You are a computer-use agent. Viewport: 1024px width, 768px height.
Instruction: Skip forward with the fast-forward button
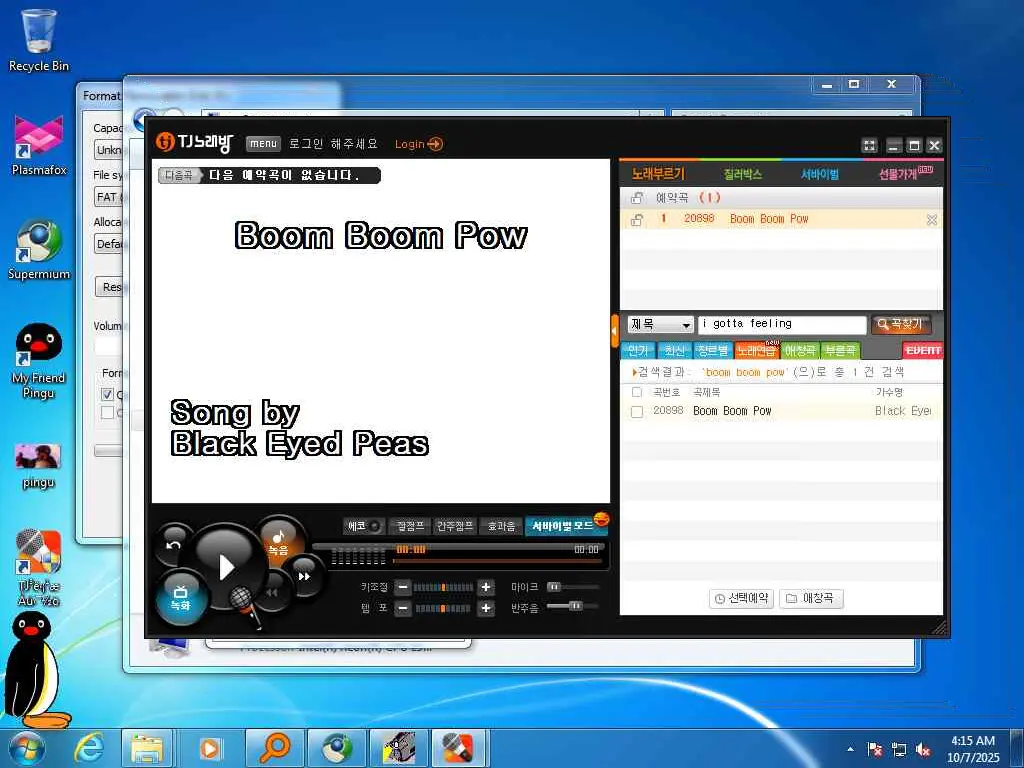coord(304,576)
